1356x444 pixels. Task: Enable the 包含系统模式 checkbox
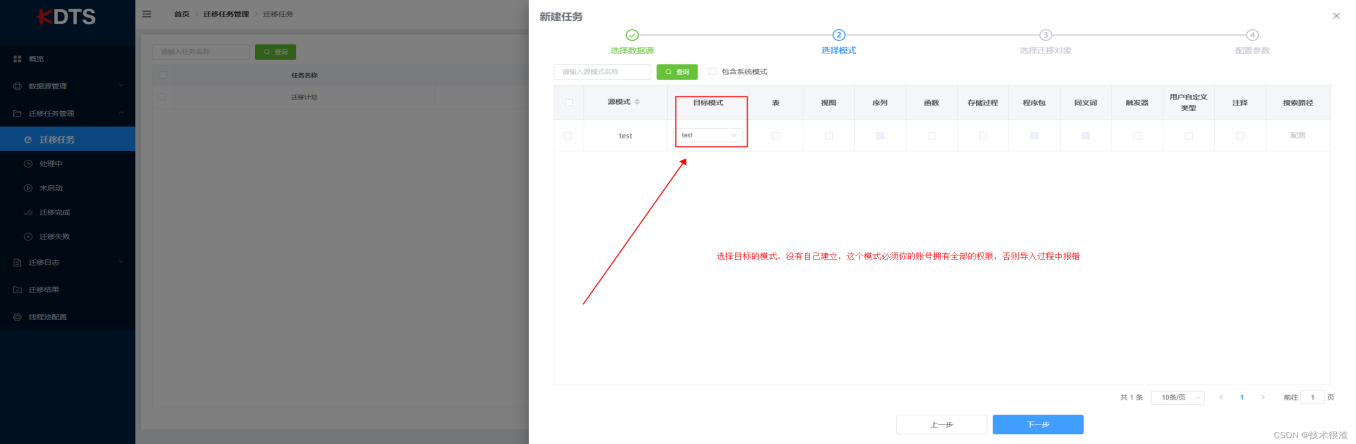coord(712,71)
